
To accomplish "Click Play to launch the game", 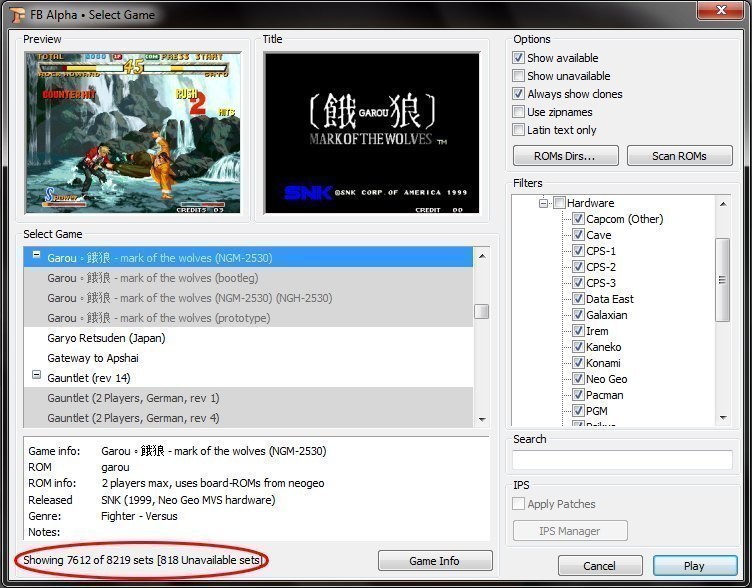I will click(x=695, y=566).
